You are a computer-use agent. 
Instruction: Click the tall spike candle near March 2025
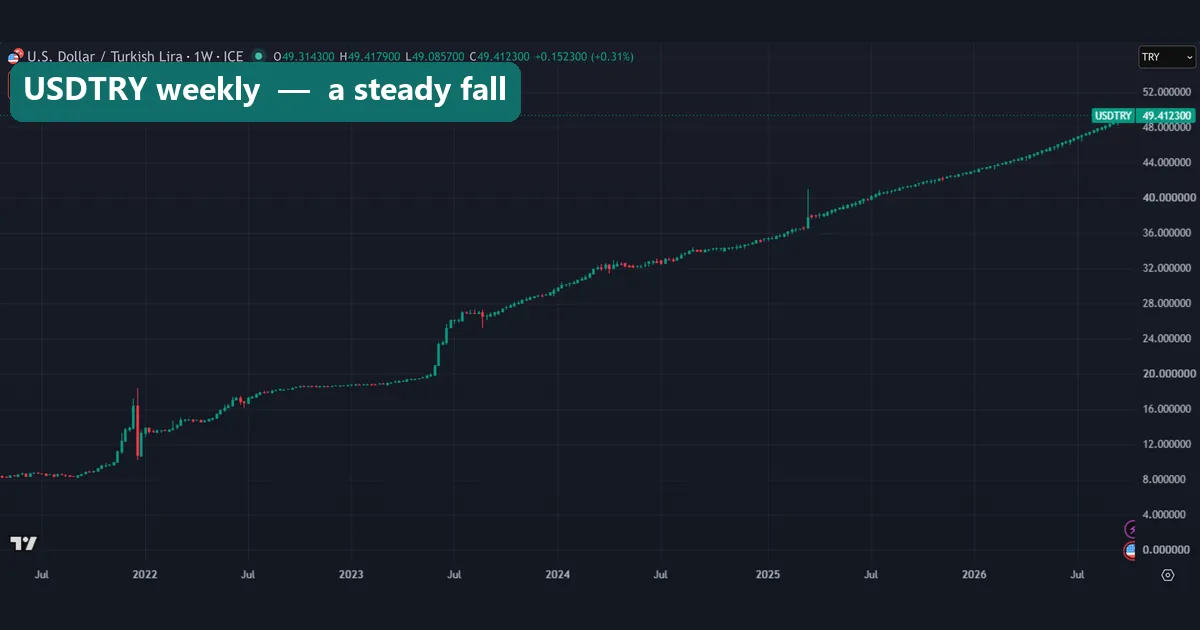(808, 208)
